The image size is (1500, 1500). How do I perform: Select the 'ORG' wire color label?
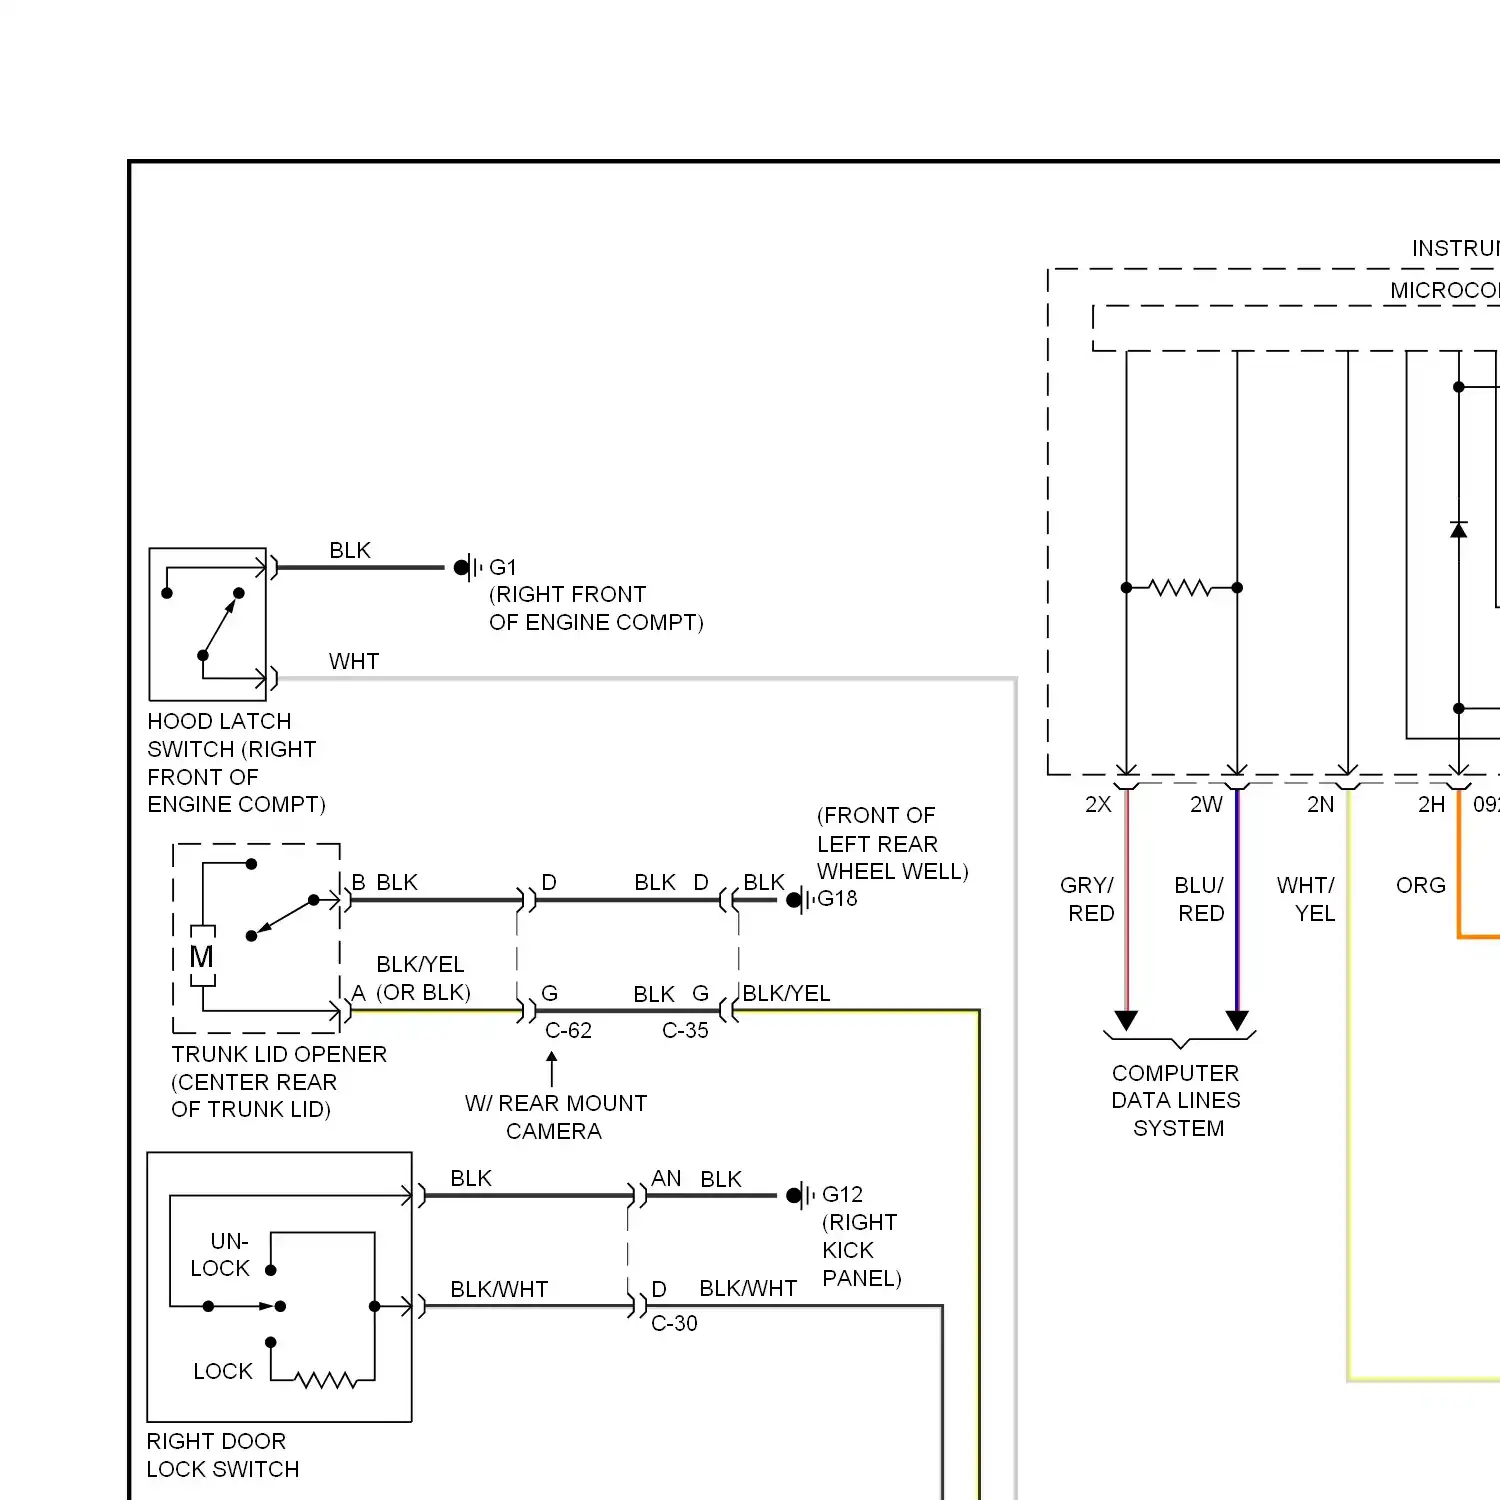(1421, 885)
